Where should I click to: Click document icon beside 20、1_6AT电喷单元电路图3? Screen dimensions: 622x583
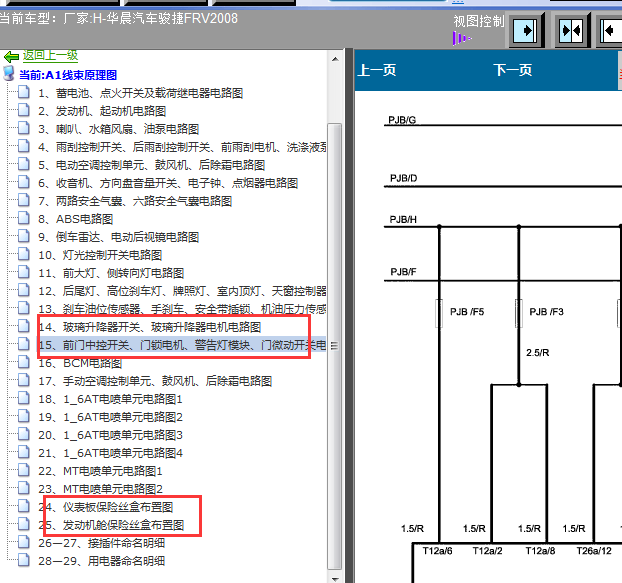pyautogui.click(x=23, y=433)
